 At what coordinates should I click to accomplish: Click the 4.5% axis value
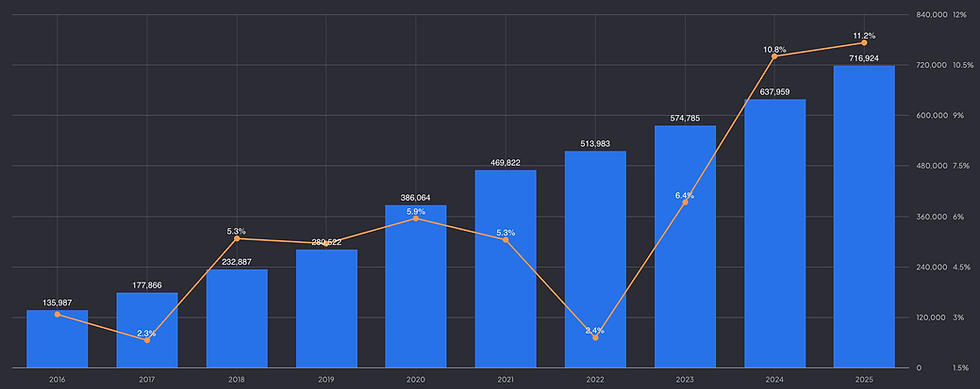click(x=961, y=267)
